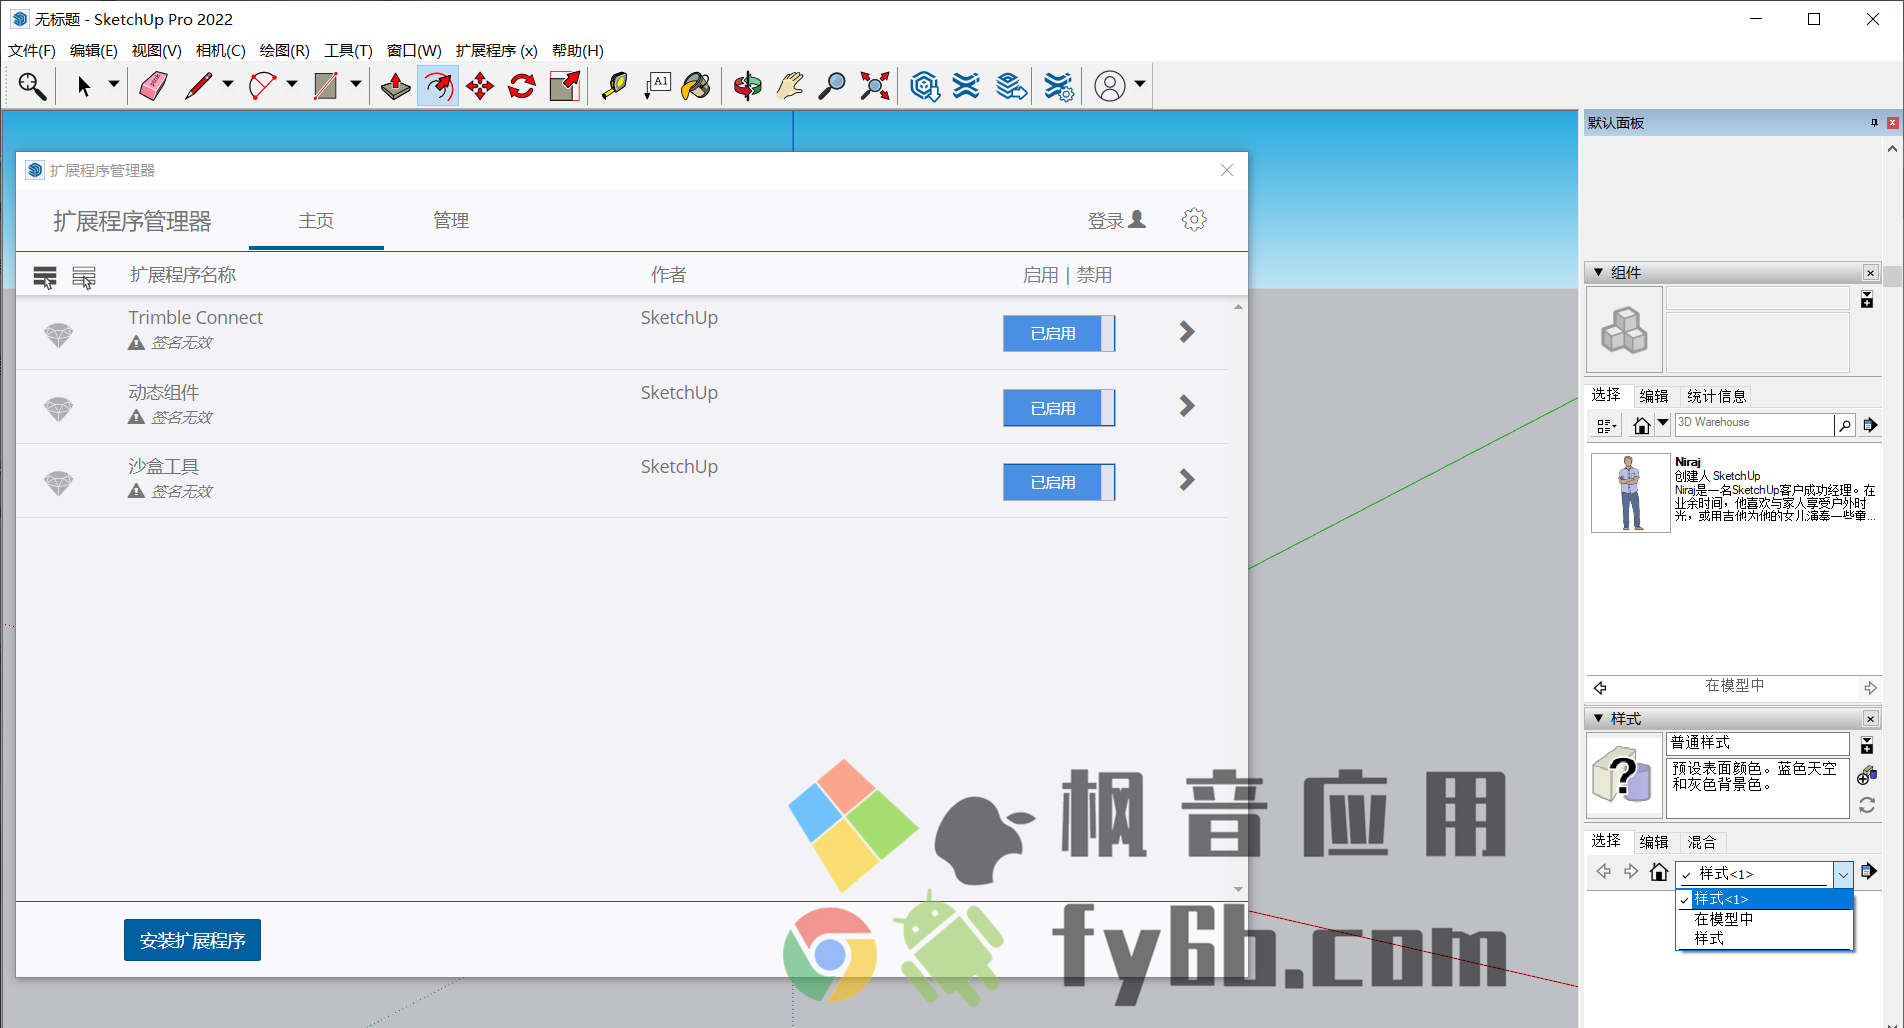
Task: Open Select tool dropdown arrow
Action: pyautogui.click(x=113, y=85)
